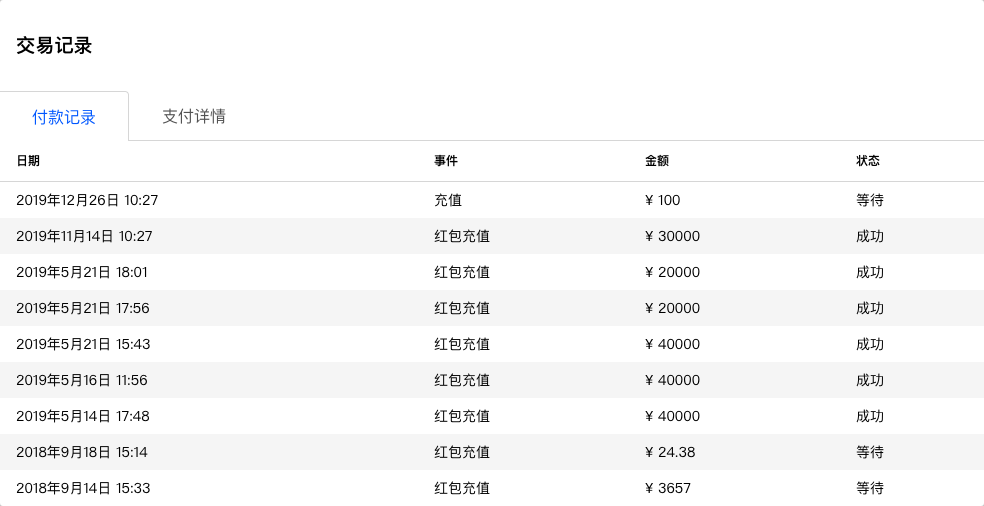Viewport: 984px width, 506px height.
Task: Select the 2018年9月18日 15:14 transaction row
Action: coord(492,452)
